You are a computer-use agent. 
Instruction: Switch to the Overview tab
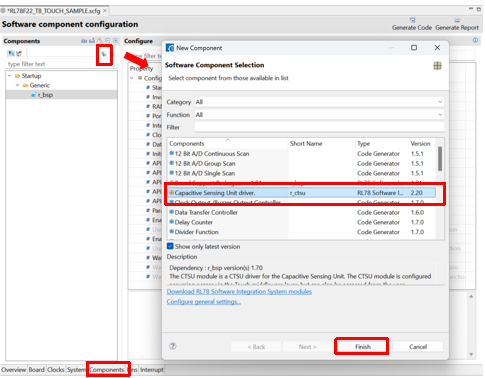(x=13, y=370)
